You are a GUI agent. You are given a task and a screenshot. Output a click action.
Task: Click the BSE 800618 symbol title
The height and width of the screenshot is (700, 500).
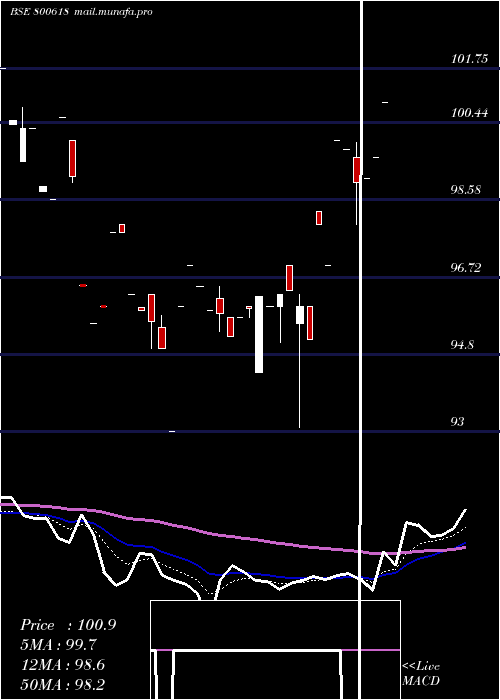click(x=39, y=12)
